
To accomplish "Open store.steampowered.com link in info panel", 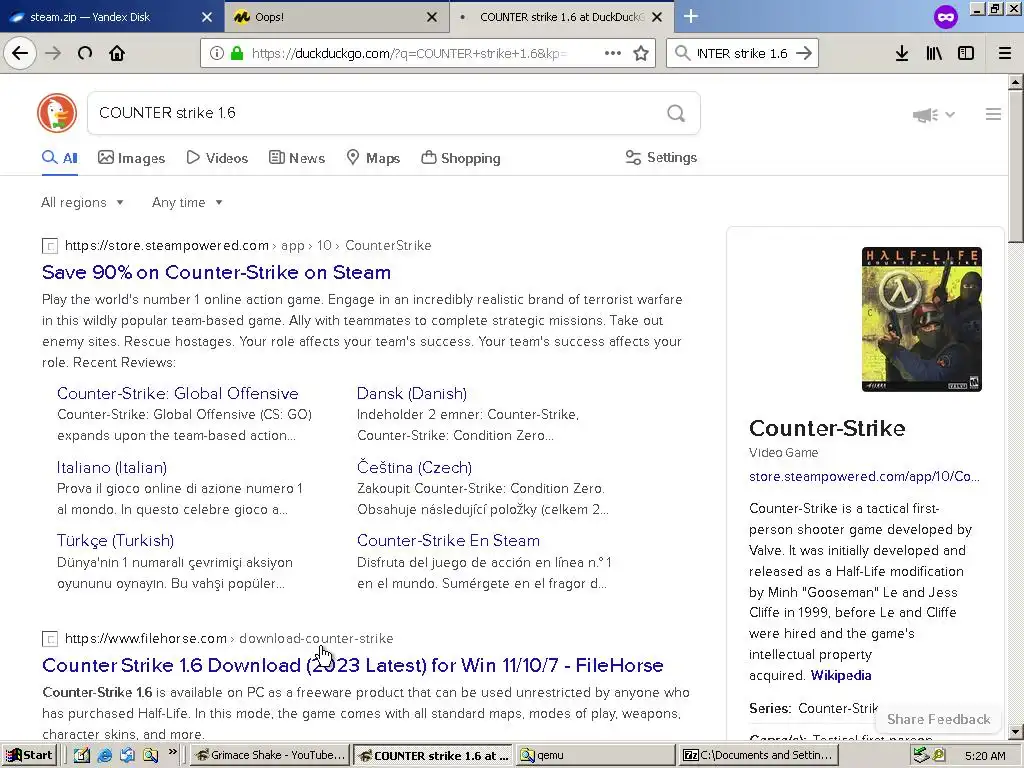I will click(x=864, y=477).
